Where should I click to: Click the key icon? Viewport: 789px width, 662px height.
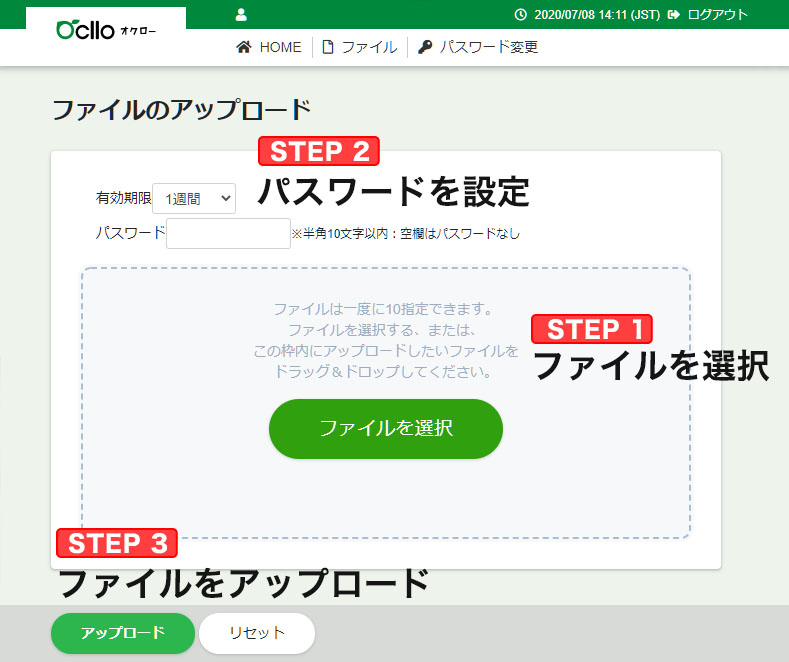pos(425,47)
